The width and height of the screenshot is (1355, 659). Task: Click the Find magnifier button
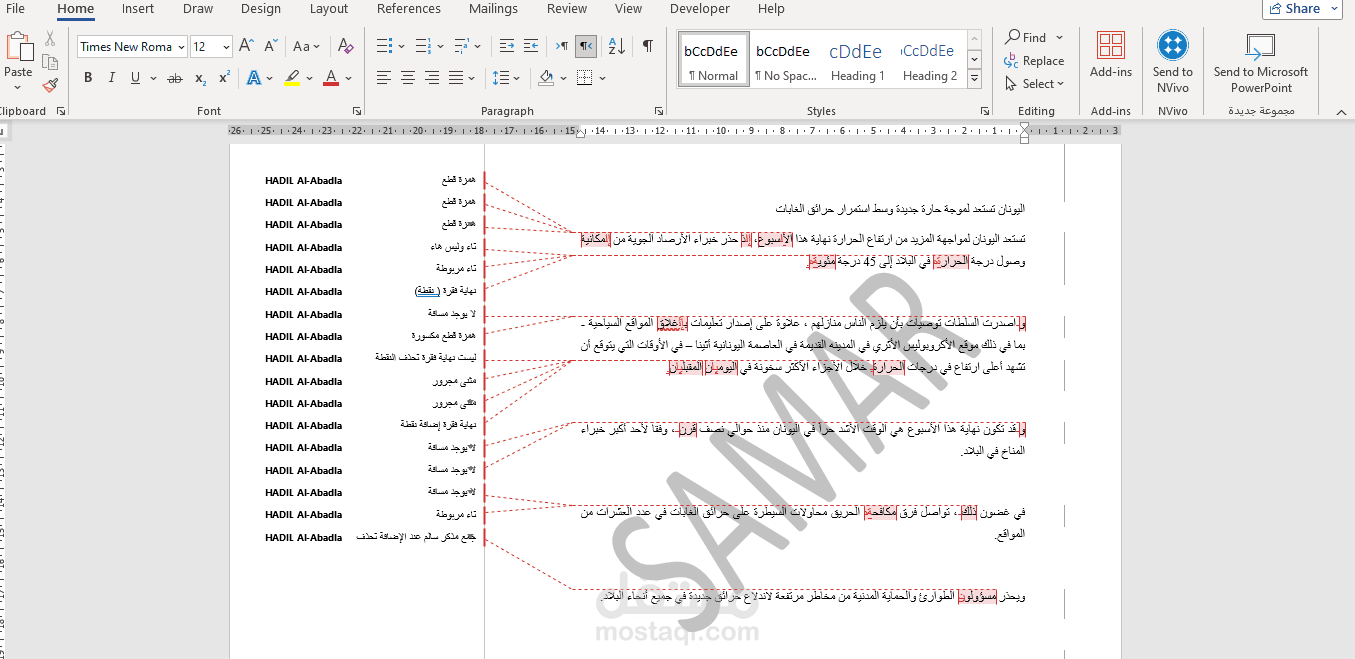(x=1026, y=37)
